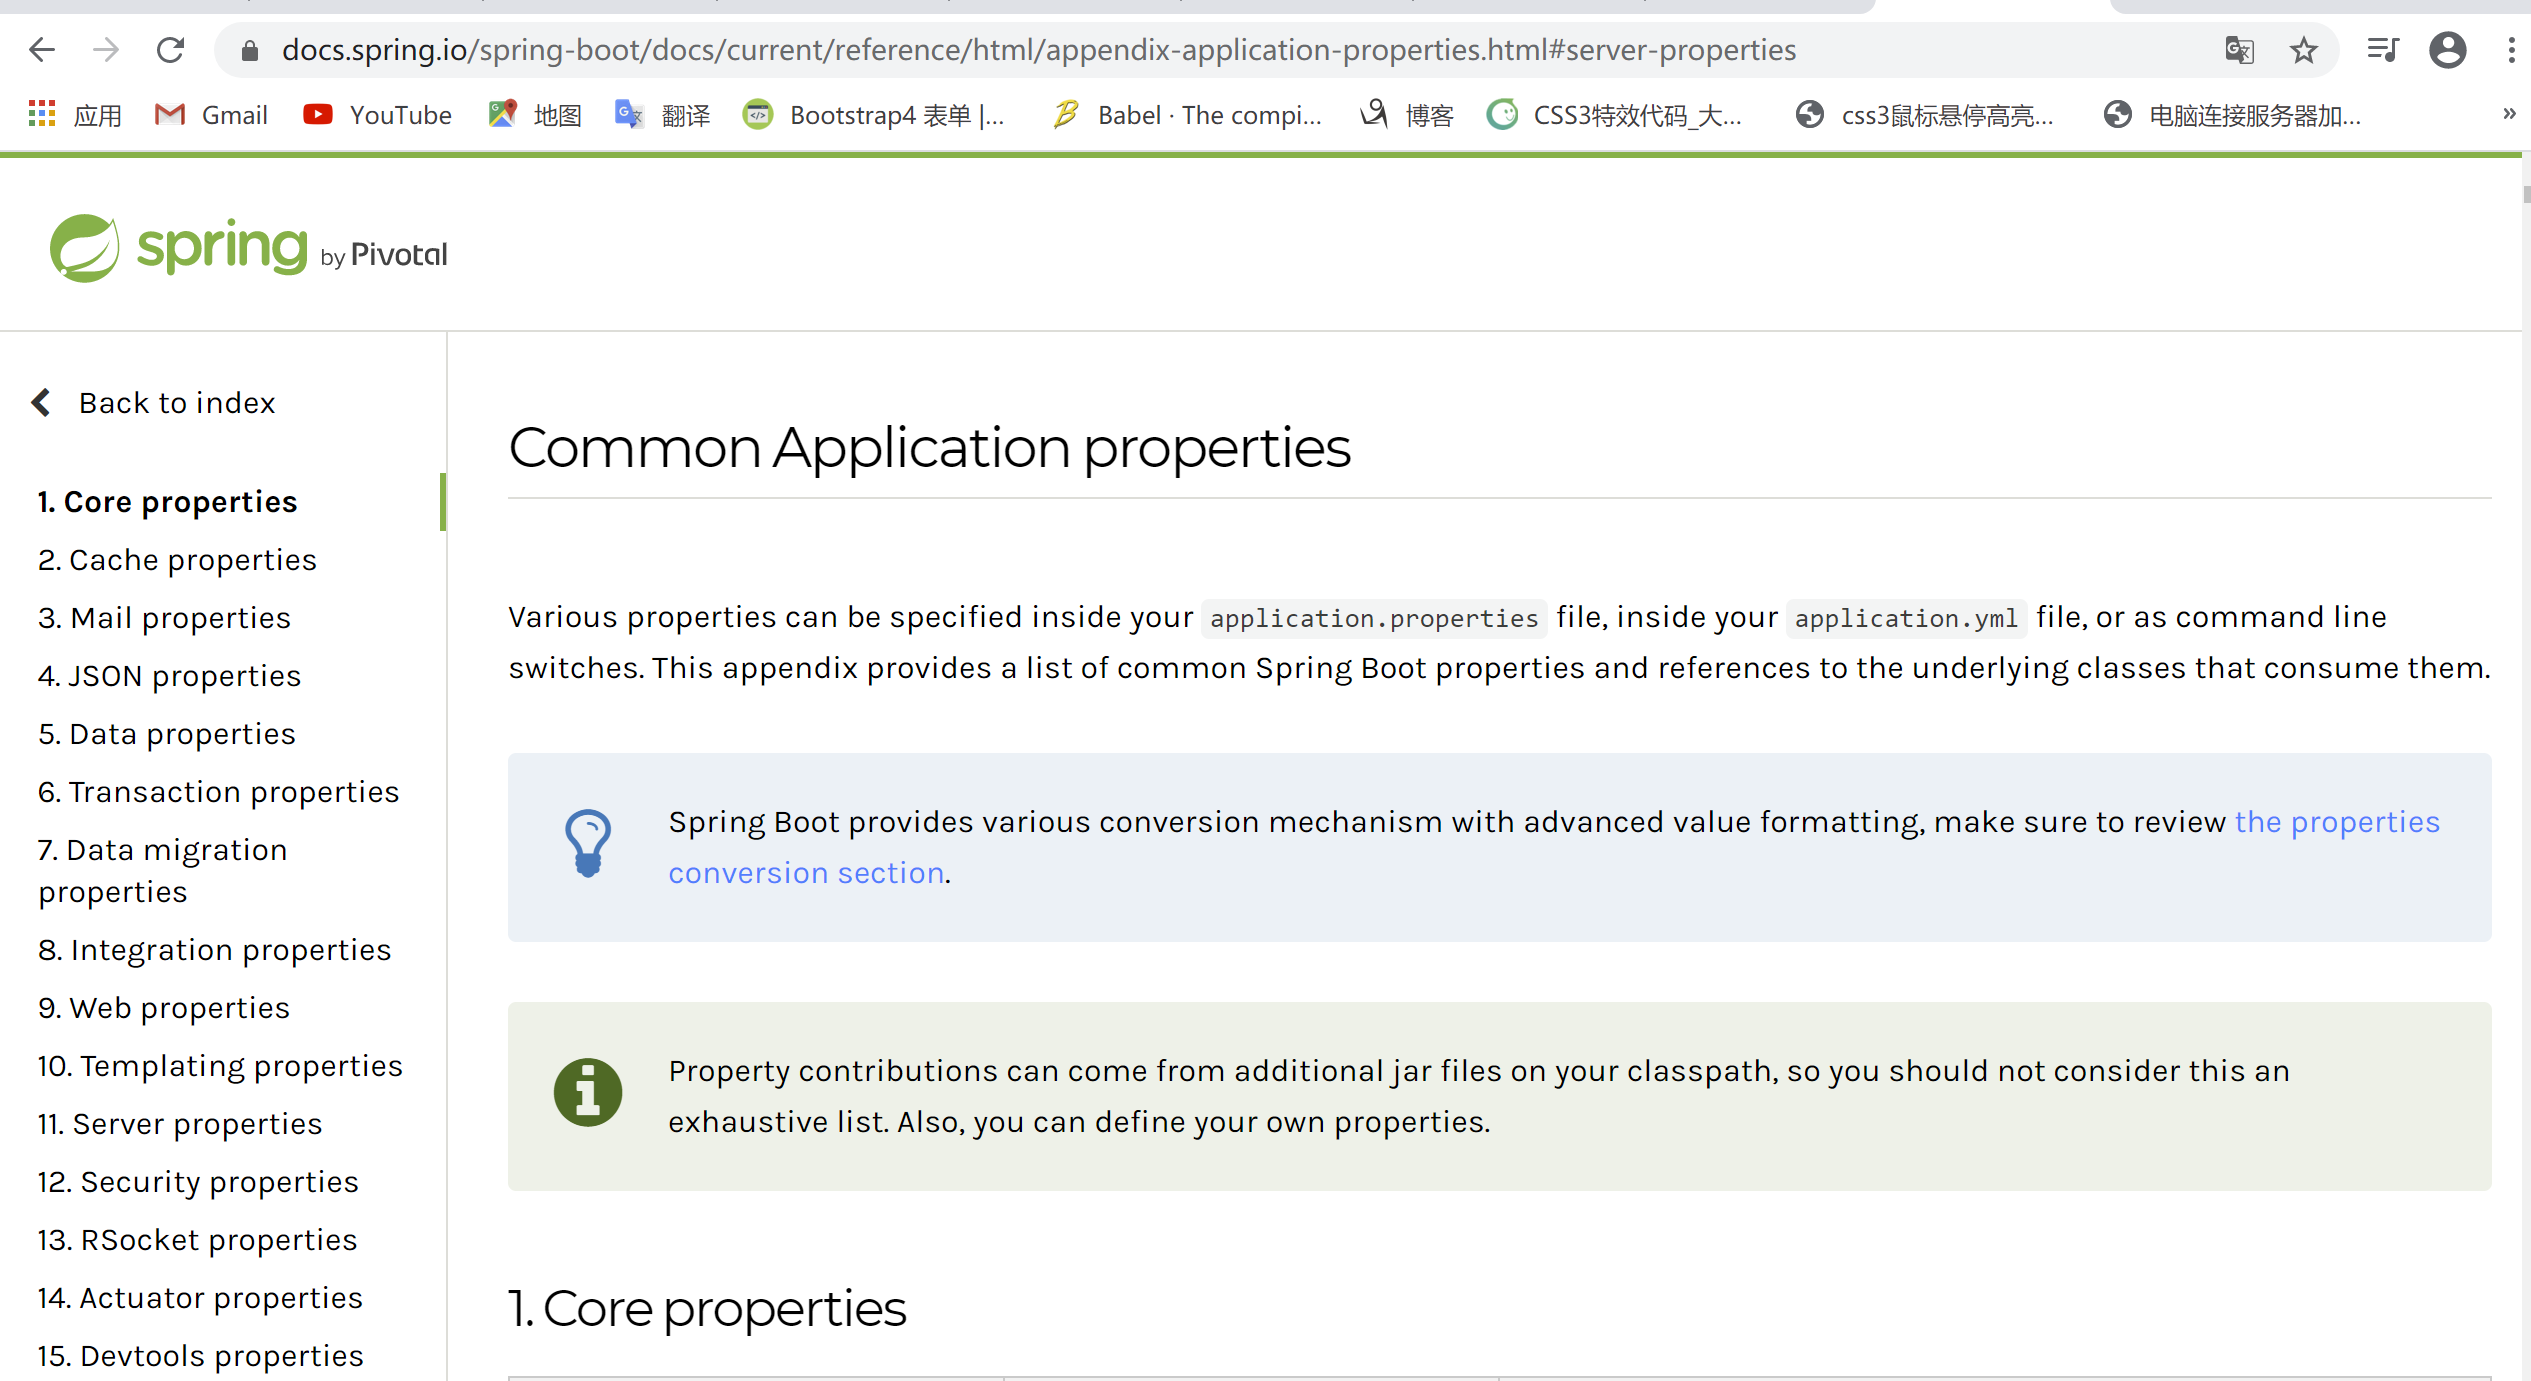Open Chrome's three-dot menu

click(x=2511, y=50)
